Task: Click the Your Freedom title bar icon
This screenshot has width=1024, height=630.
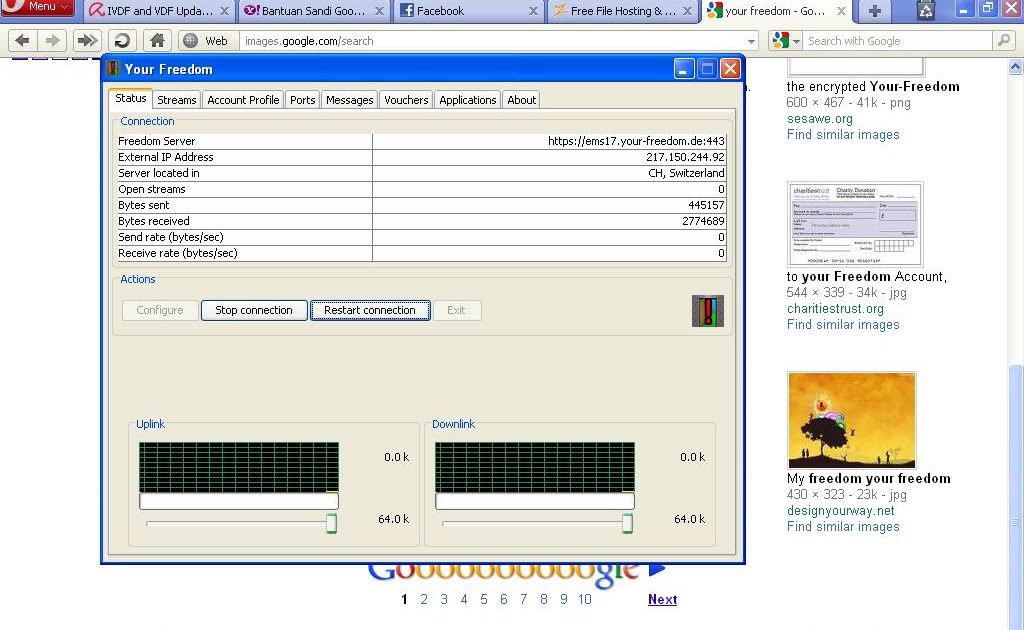Action: coord(113,69)
